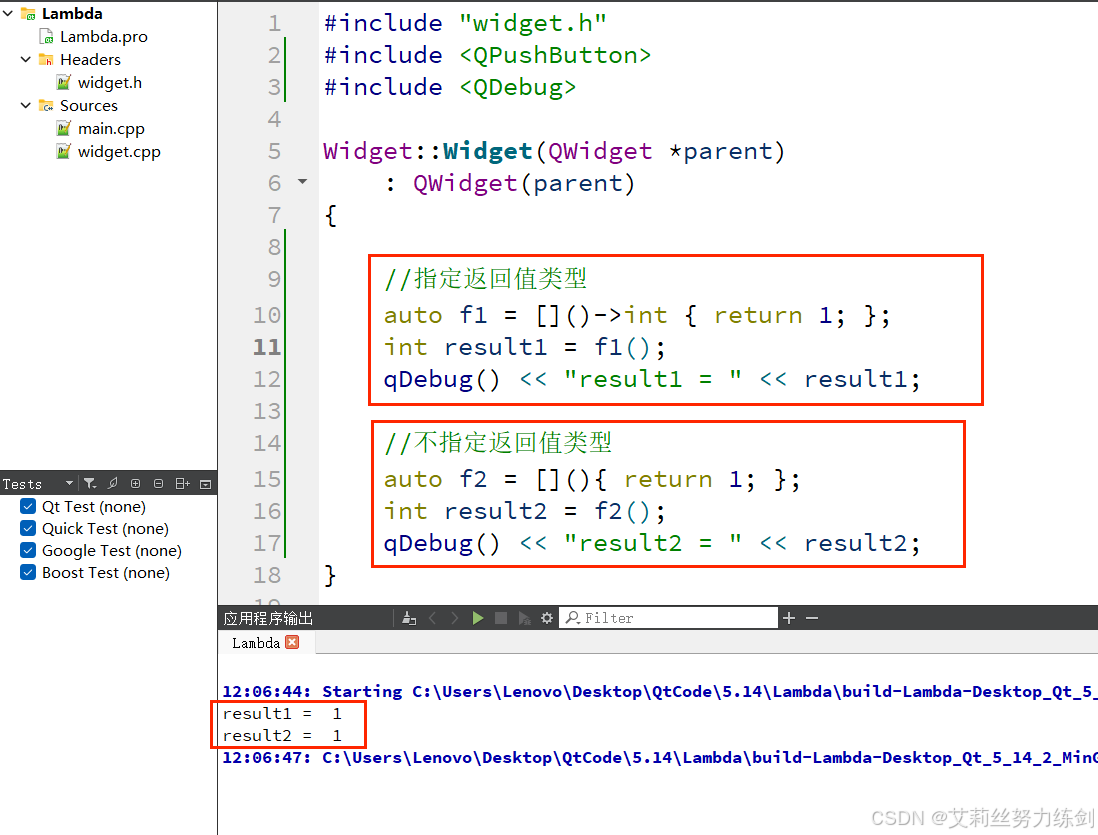Select the Headers folder label

pos(90,60)
